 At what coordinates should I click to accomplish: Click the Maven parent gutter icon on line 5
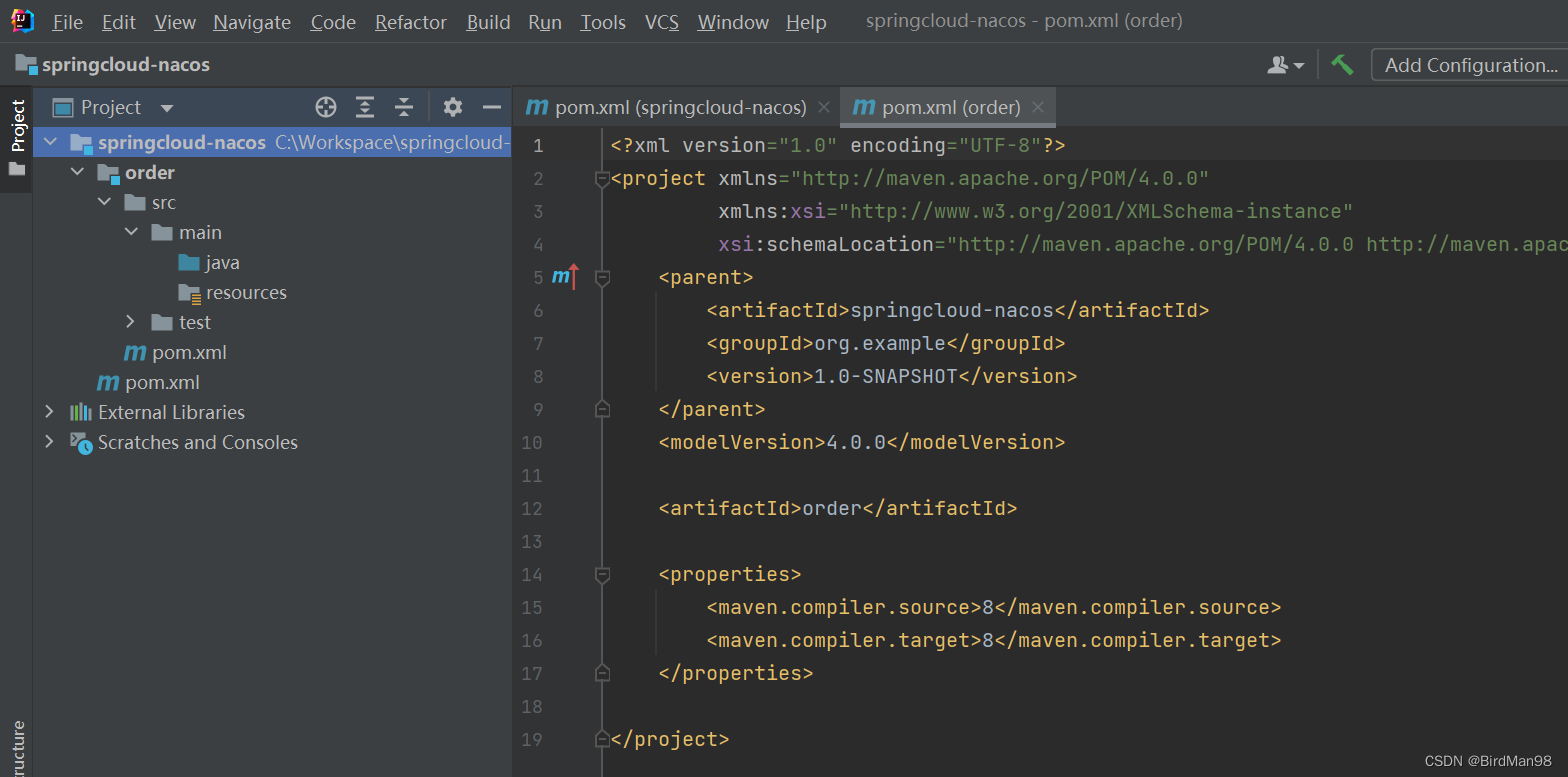pyautogui.click(x=565, y=277)
